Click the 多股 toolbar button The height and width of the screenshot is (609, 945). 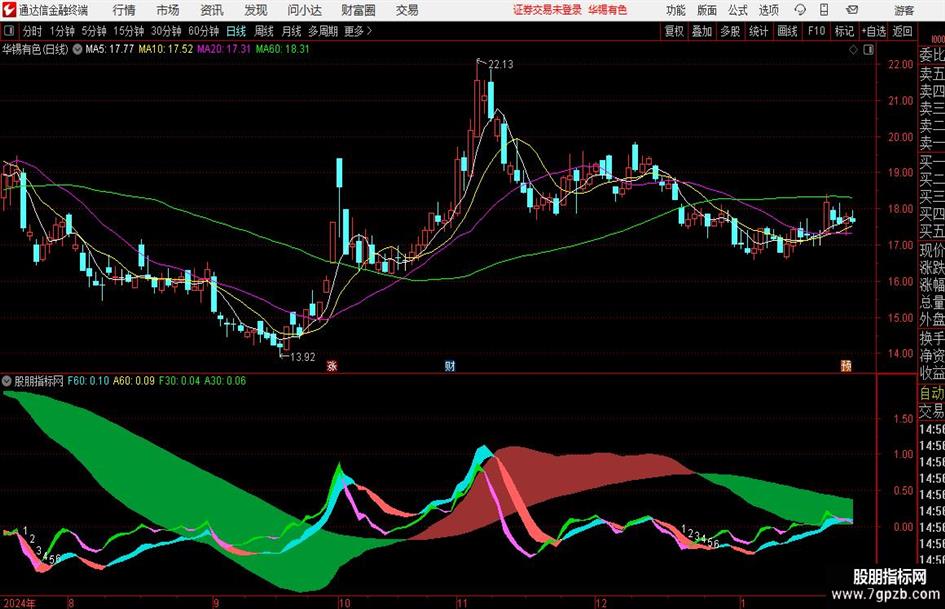coord(730,31)
